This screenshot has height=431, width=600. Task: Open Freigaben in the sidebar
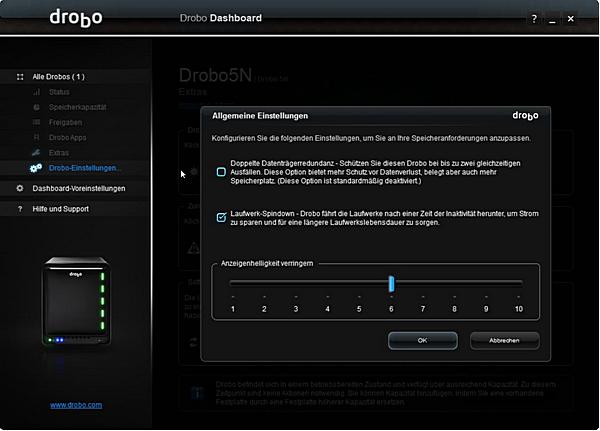tap(65, 122)
